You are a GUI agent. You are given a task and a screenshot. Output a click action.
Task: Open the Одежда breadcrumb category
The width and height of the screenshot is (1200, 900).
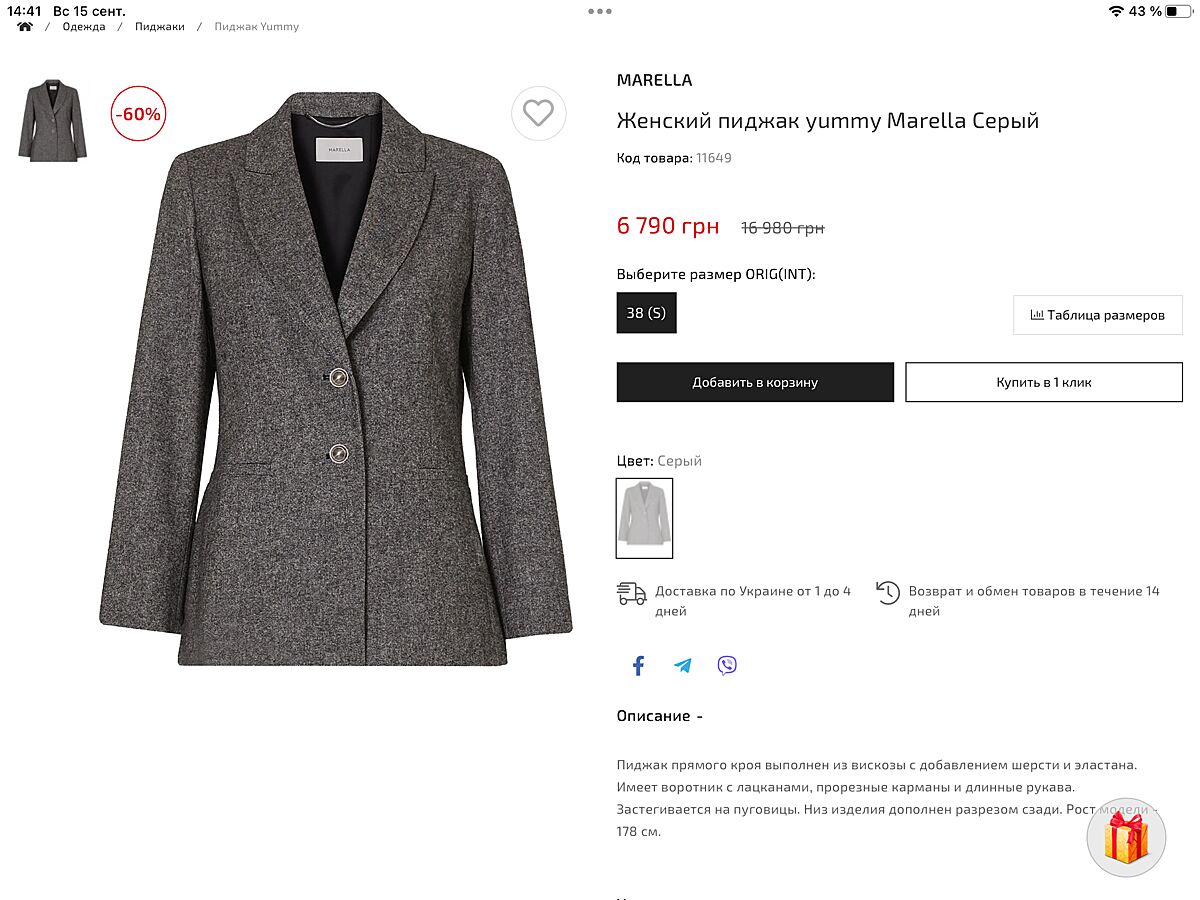(84, 27)
